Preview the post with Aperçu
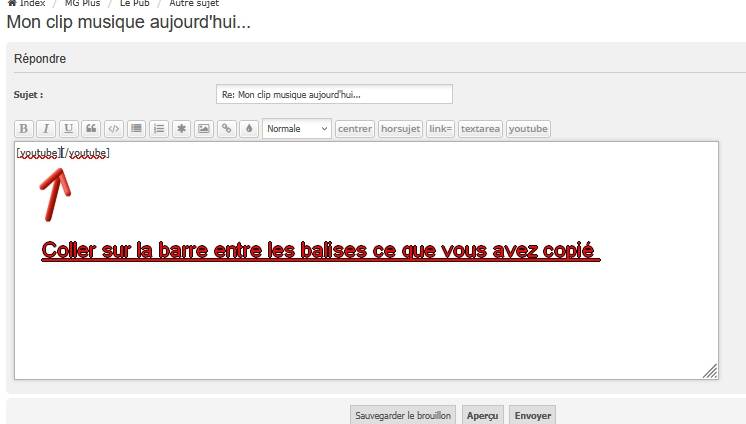This screenshot has width=746, height=424. (482, 415)
